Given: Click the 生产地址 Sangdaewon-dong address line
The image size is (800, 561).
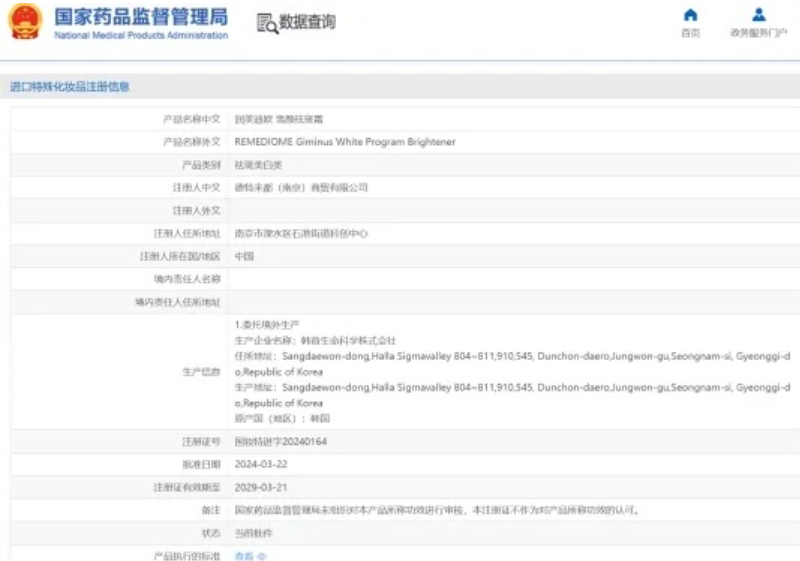Looking at the screenshot, I should (x=512, y=395).
